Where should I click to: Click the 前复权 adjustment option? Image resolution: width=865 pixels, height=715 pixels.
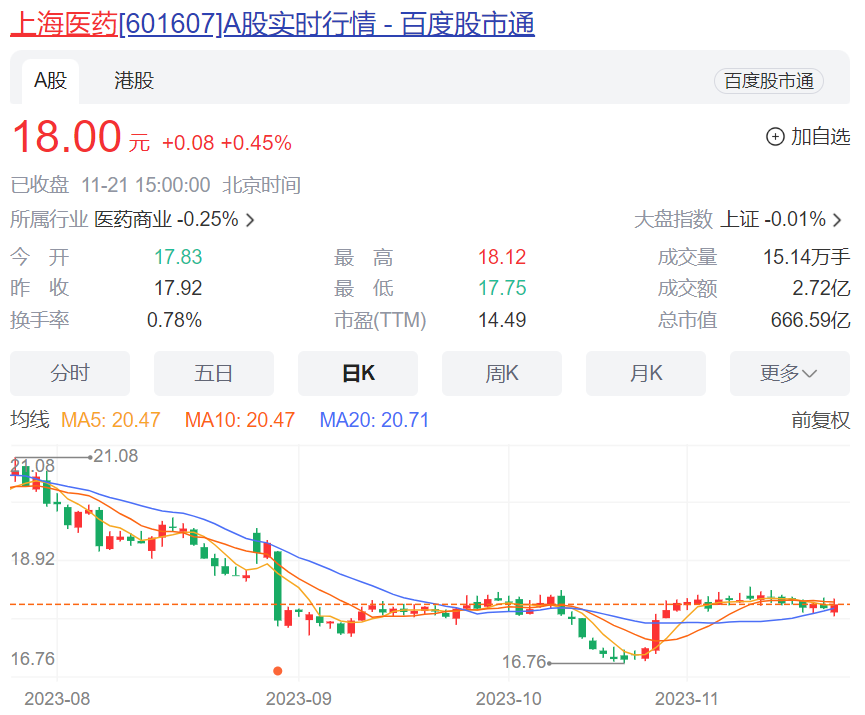coord(820,420)
